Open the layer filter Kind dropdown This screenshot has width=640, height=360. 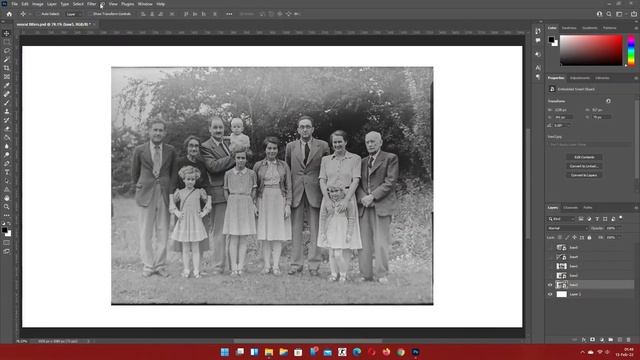[x=562, y=219]
